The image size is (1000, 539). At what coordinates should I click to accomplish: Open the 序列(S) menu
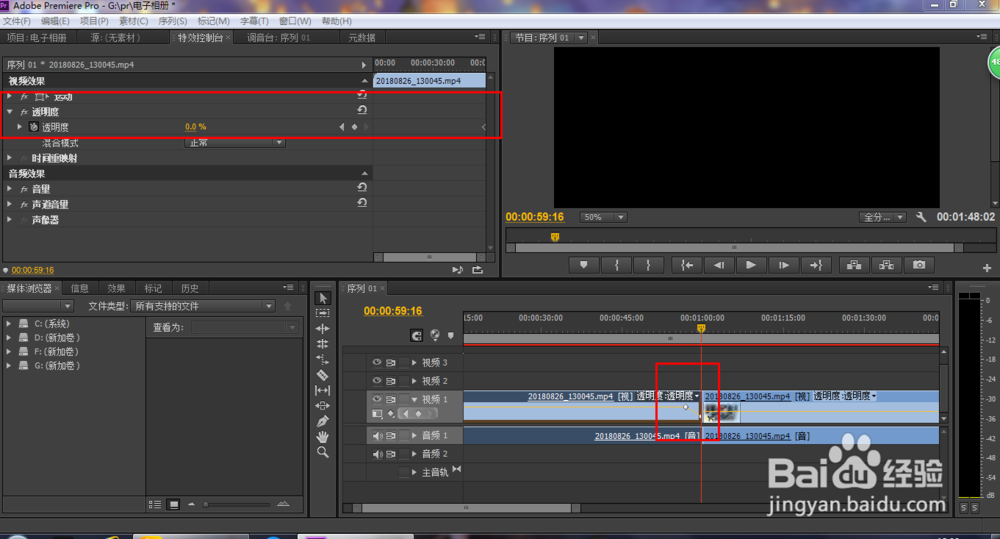(173, 21)
